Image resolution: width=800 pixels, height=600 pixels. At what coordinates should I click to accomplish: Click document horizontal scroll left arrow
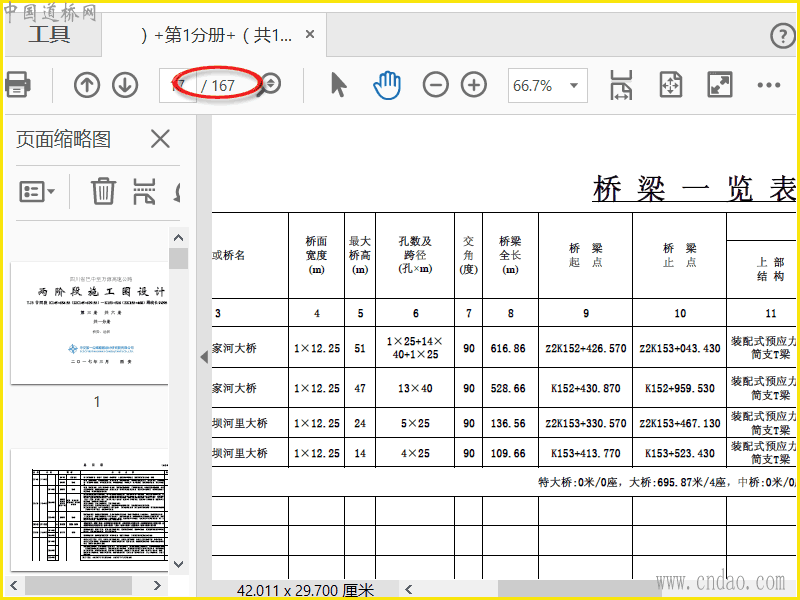(409, 589)
